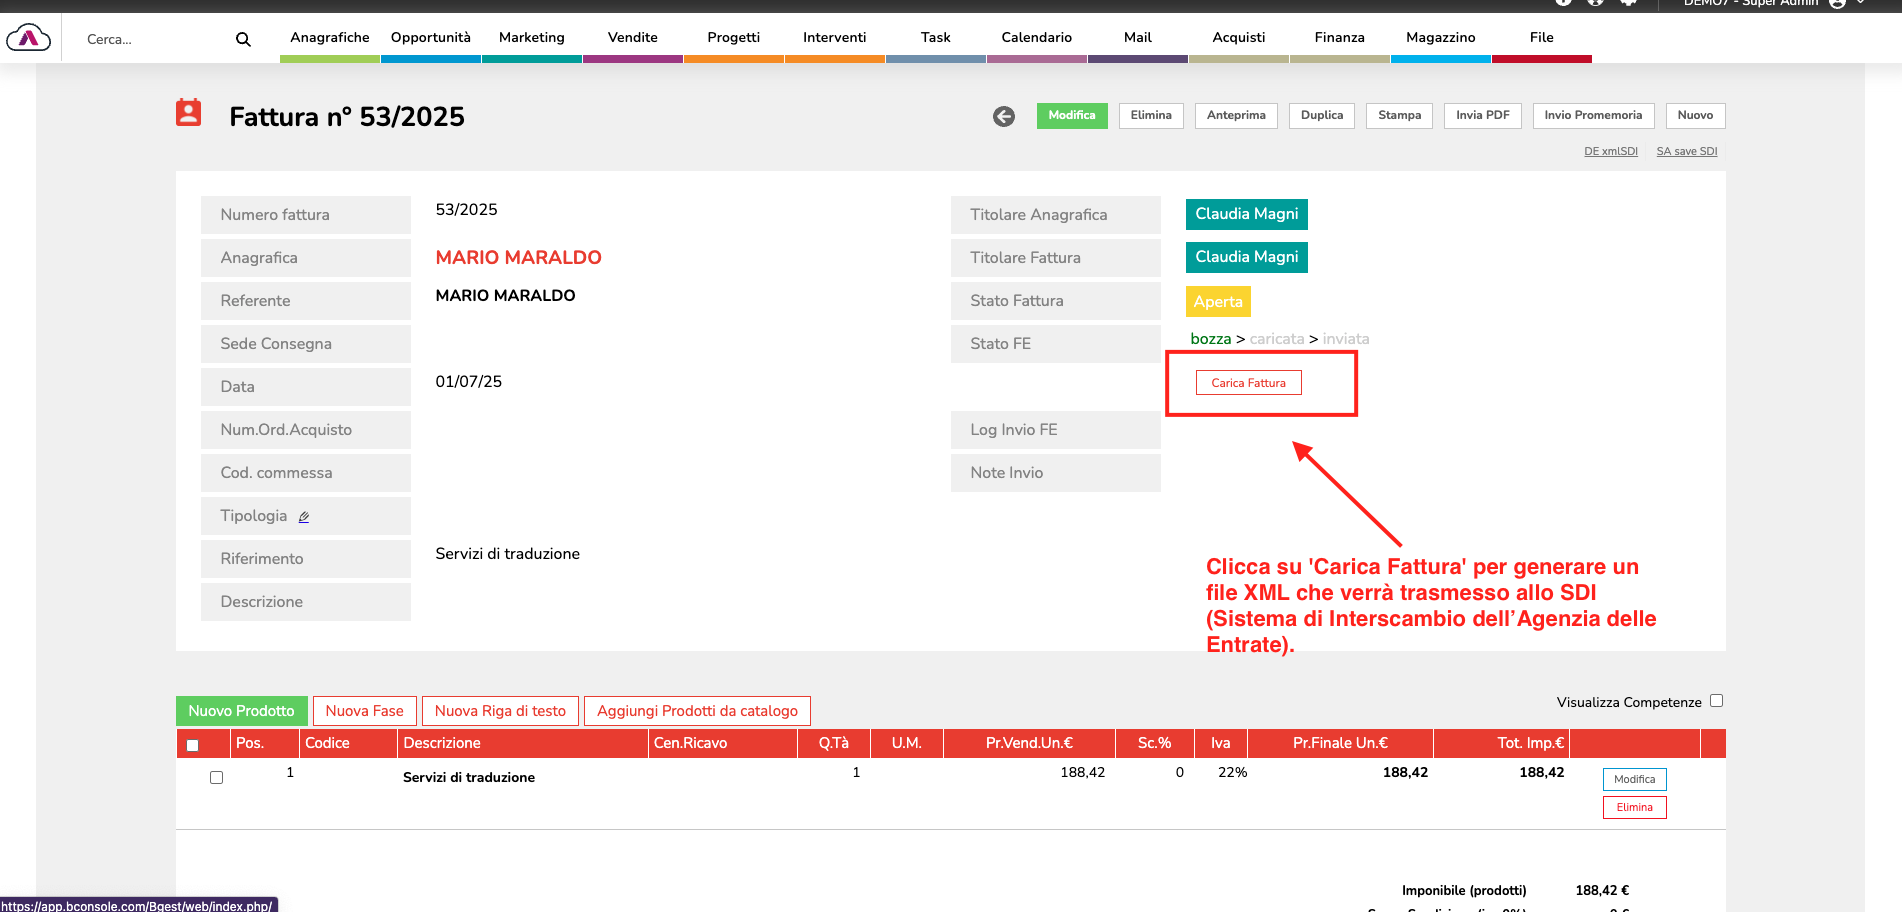Enable the Visualizza Competenze checkbox
Viewport: 1902px width, 912px height.
click(1716, 701)
